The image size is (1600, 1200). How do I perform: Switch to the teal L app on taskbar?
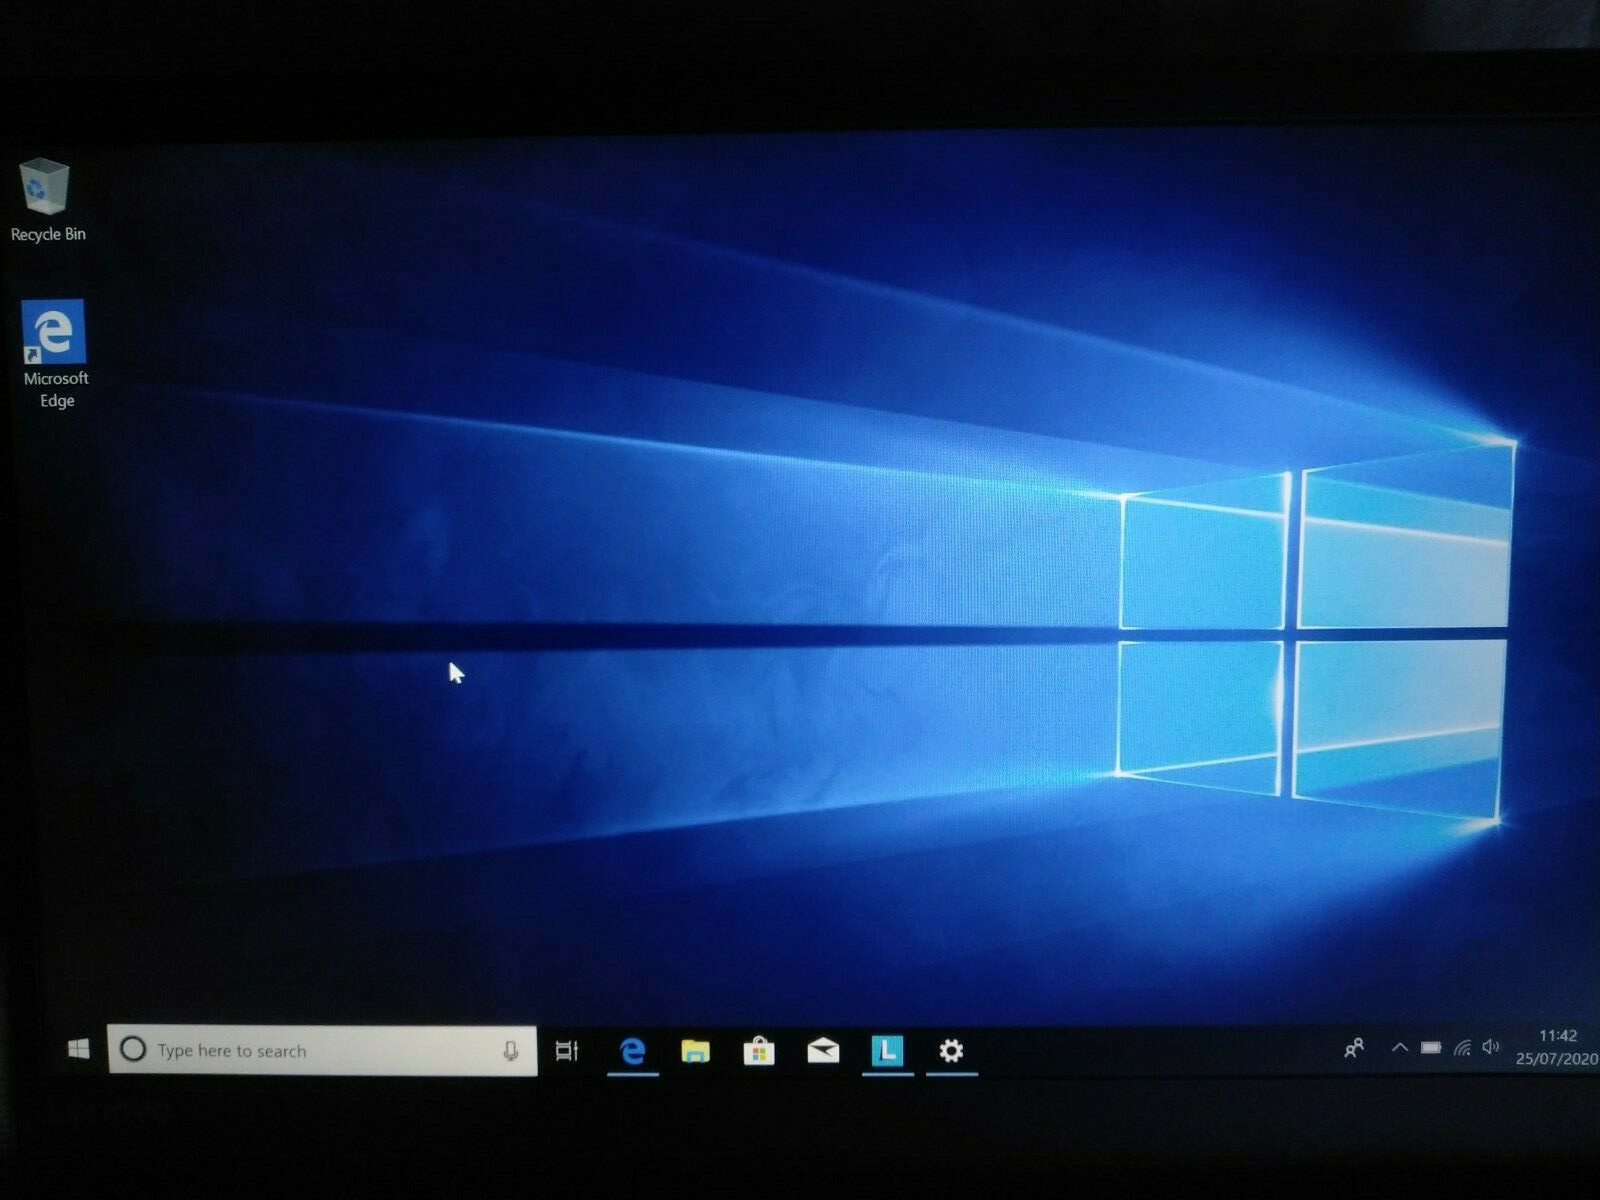(x=887, y=1051)
